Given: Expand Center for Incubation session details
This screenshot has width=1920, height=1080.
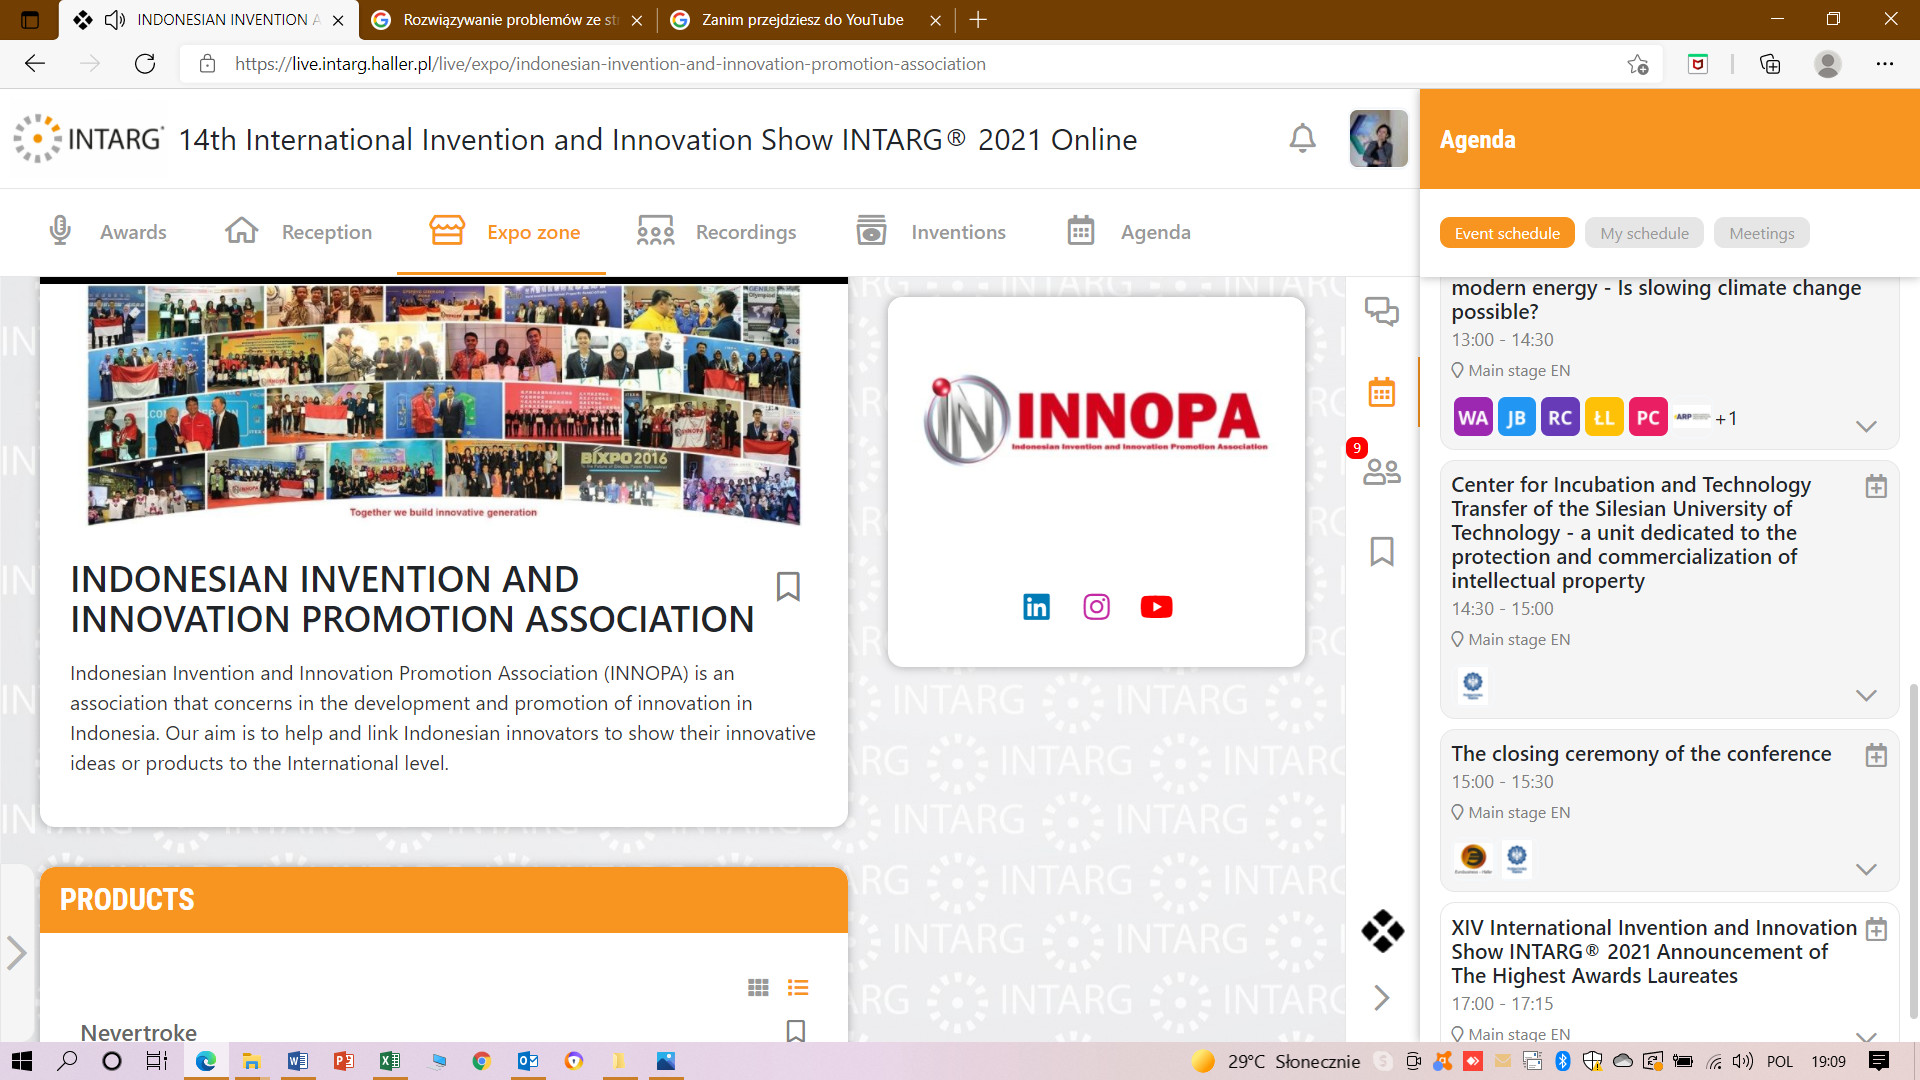Looking at the screenshot, I should point(1866,695).
